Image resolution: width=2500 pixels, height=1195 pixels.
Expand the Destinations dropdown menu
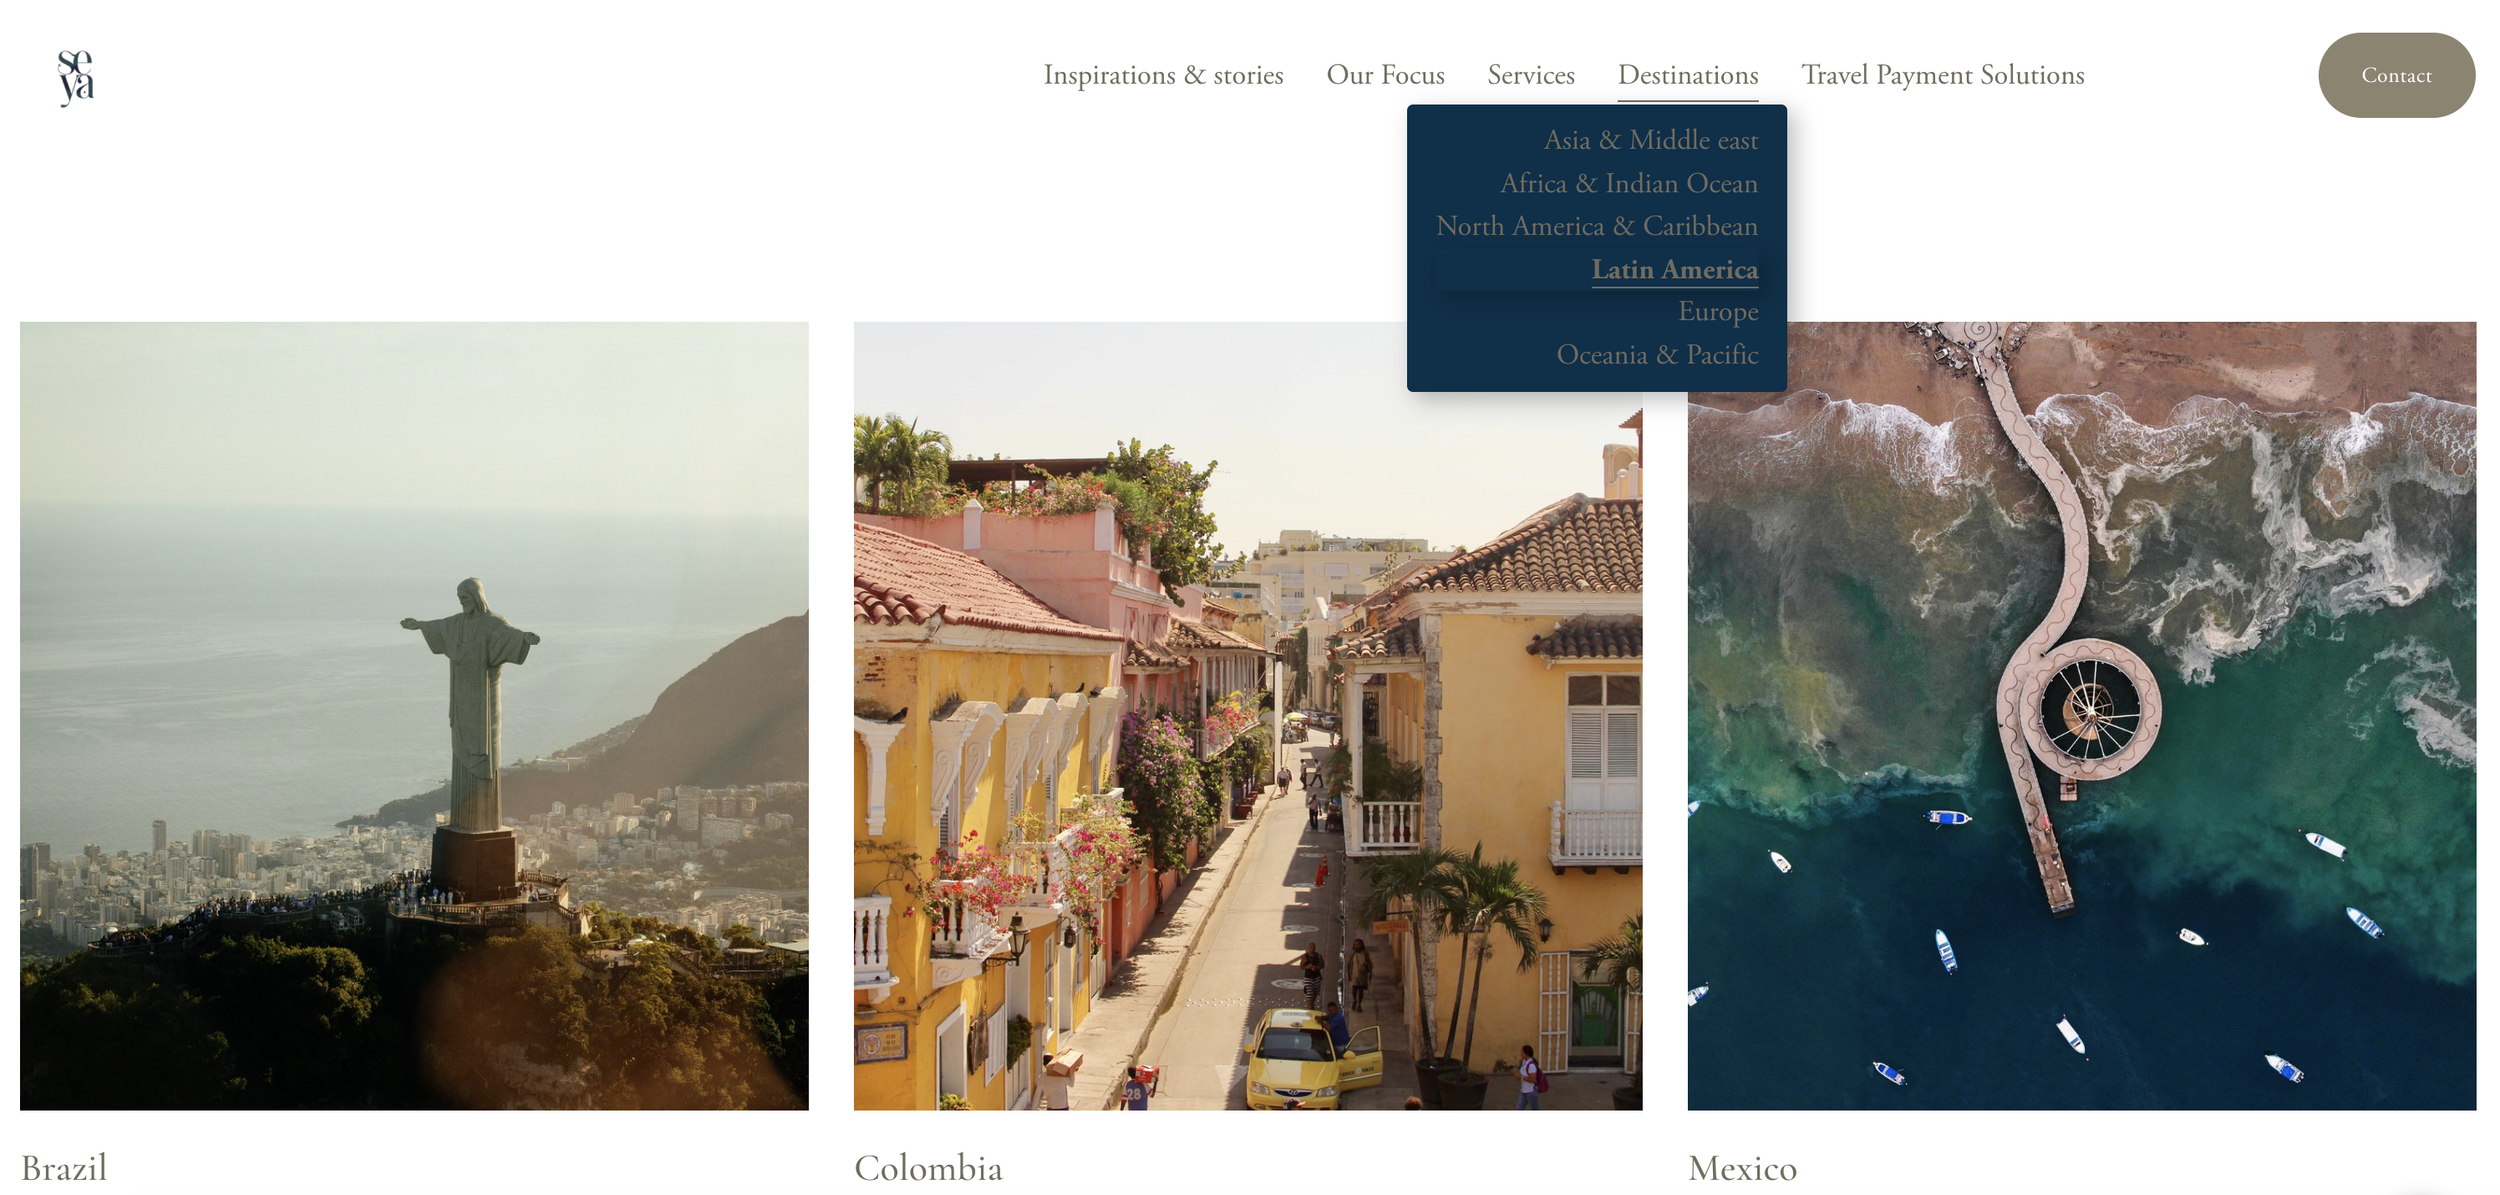pos(1687,75)
